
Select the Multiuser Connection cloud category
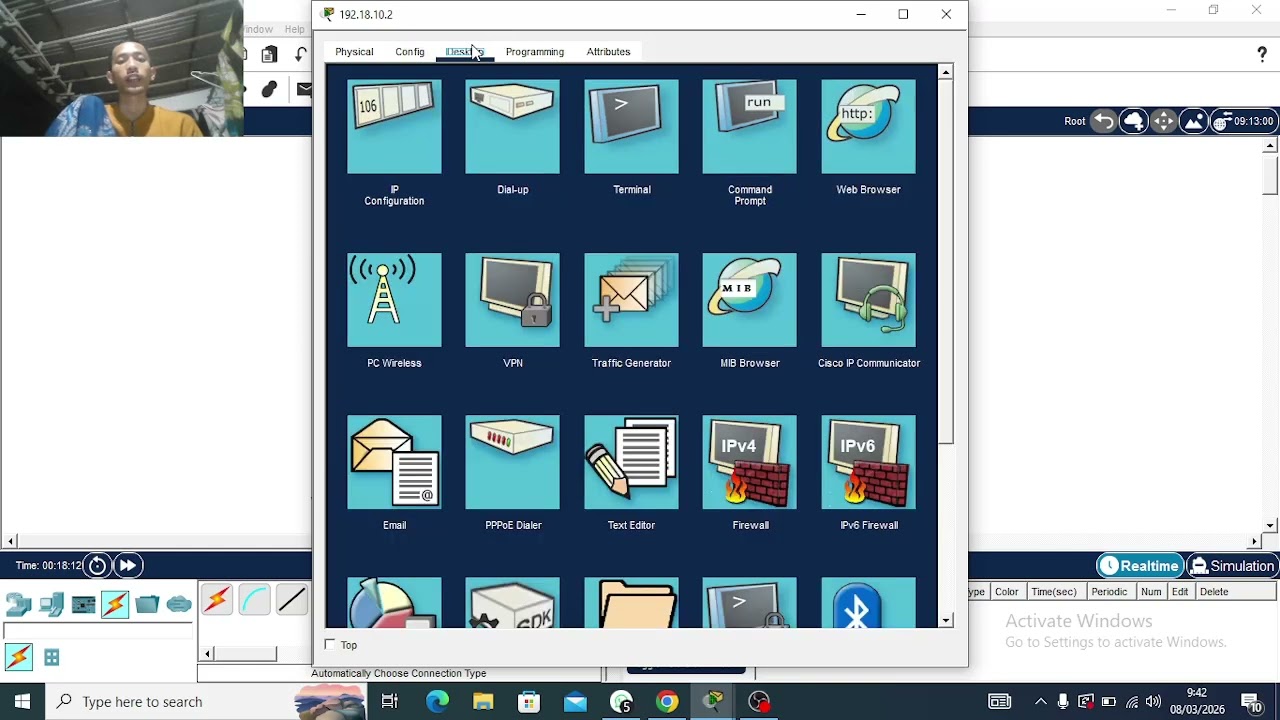179,604
